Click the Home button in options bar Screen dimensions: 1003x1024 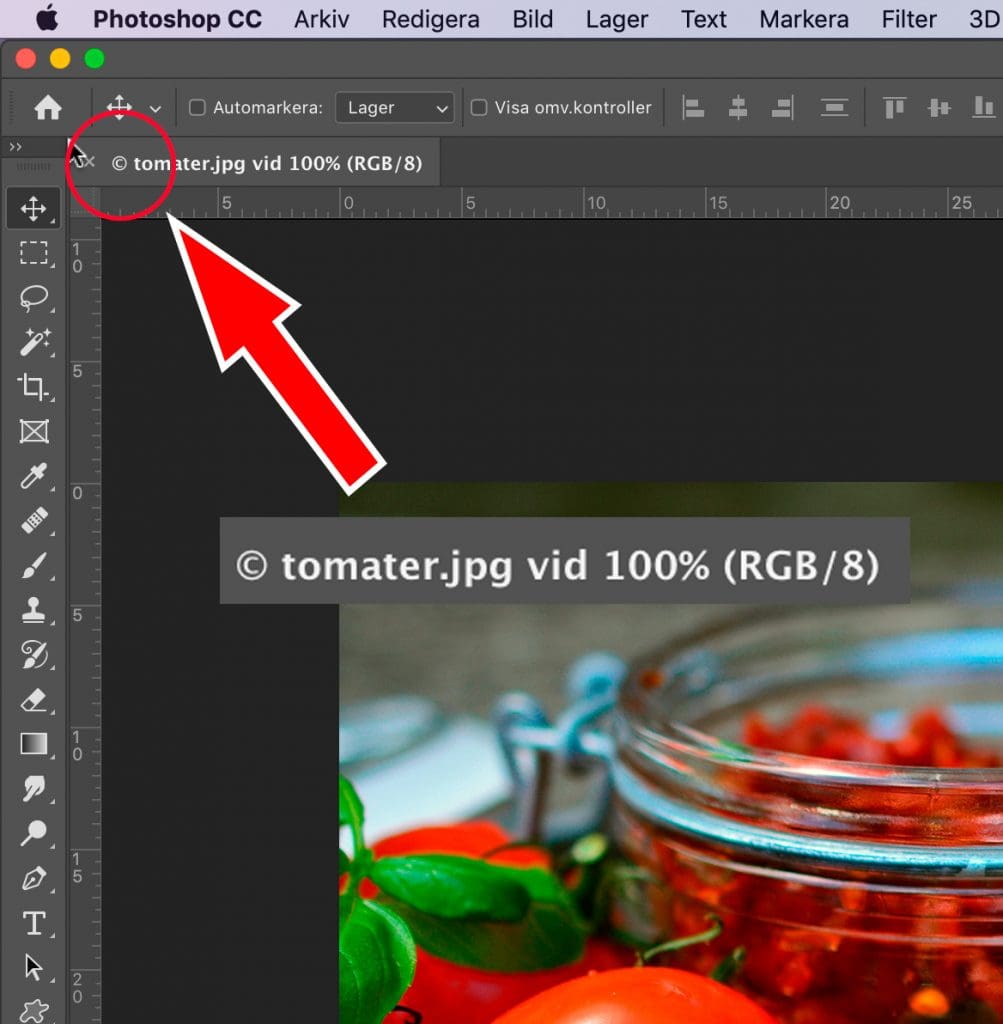[x=48, y=107]
